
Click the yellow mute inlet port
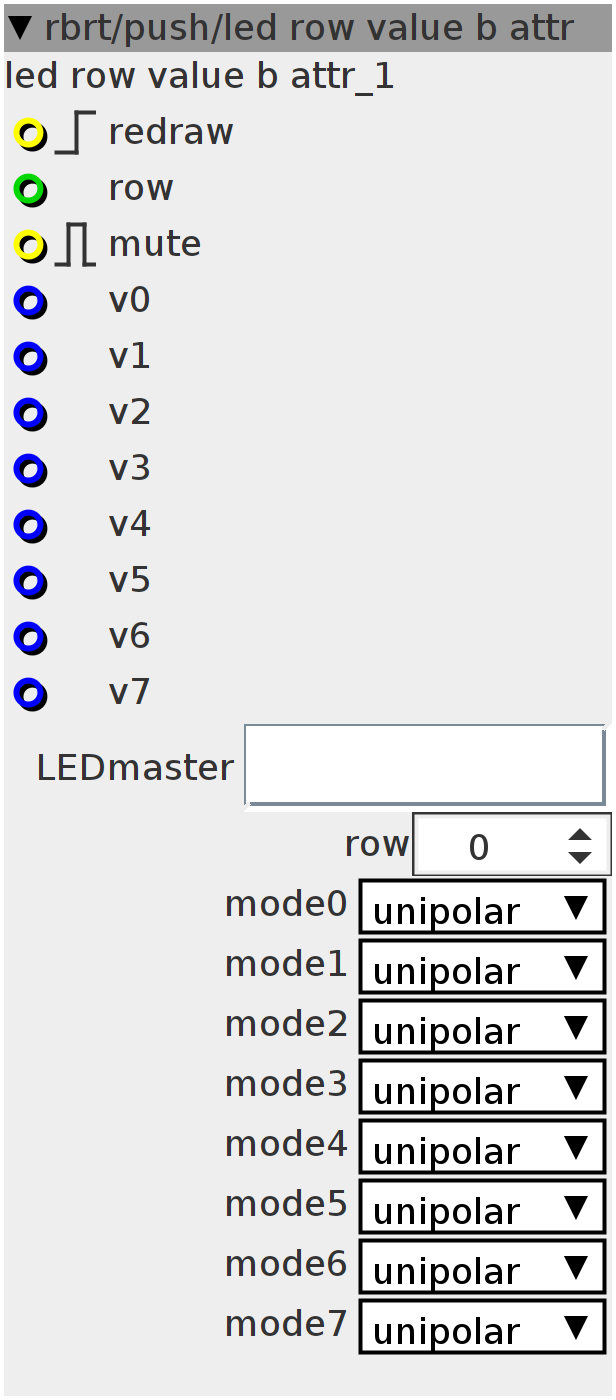coord(30,245)
